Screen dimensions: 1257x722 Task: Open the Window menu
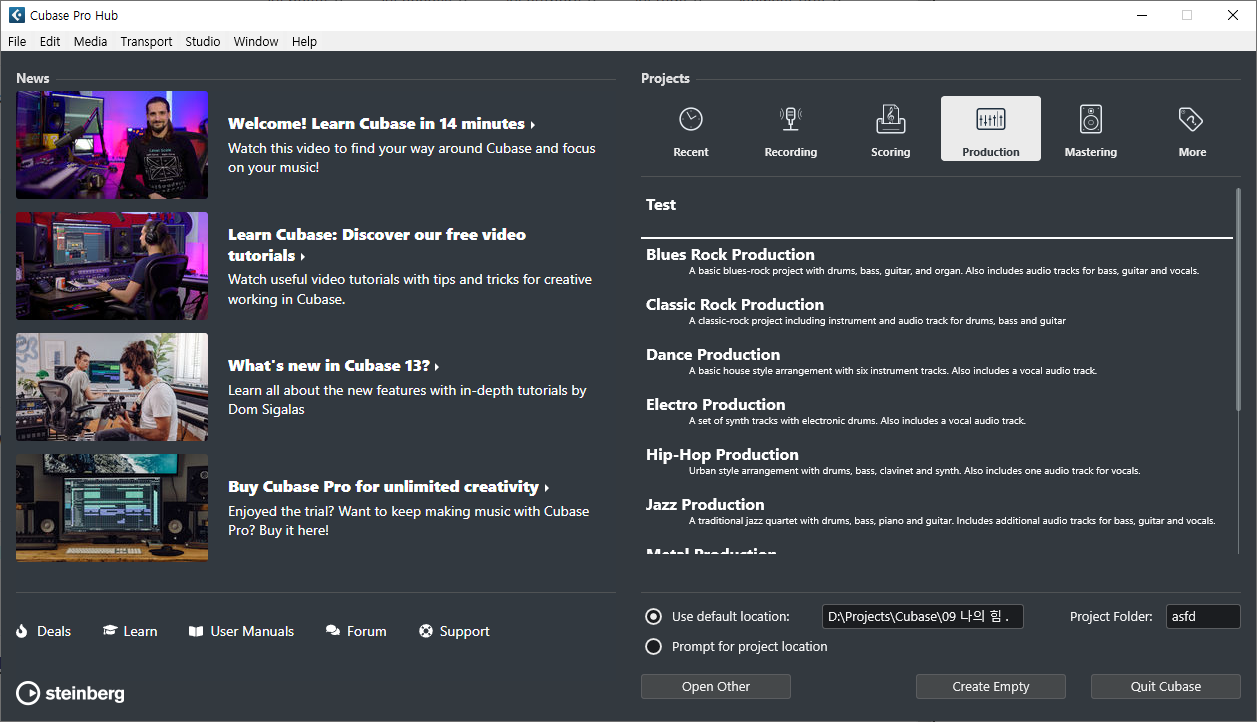(x=256, y=41)
